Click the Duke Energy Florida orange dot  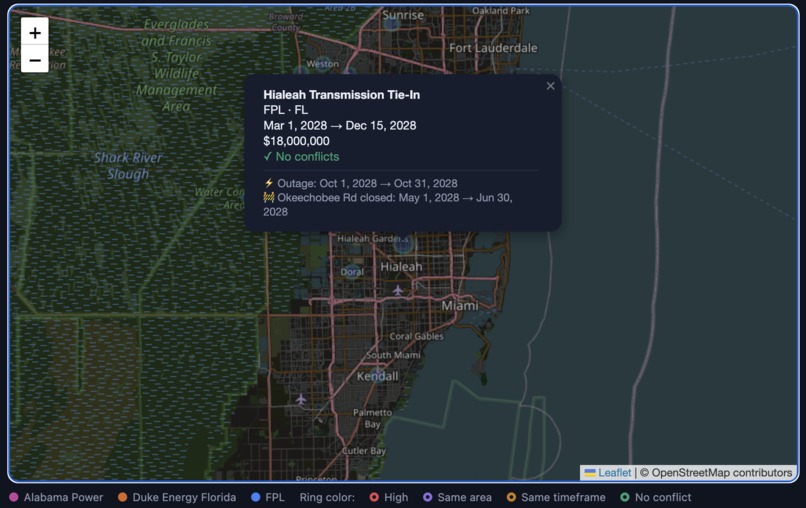122,497
